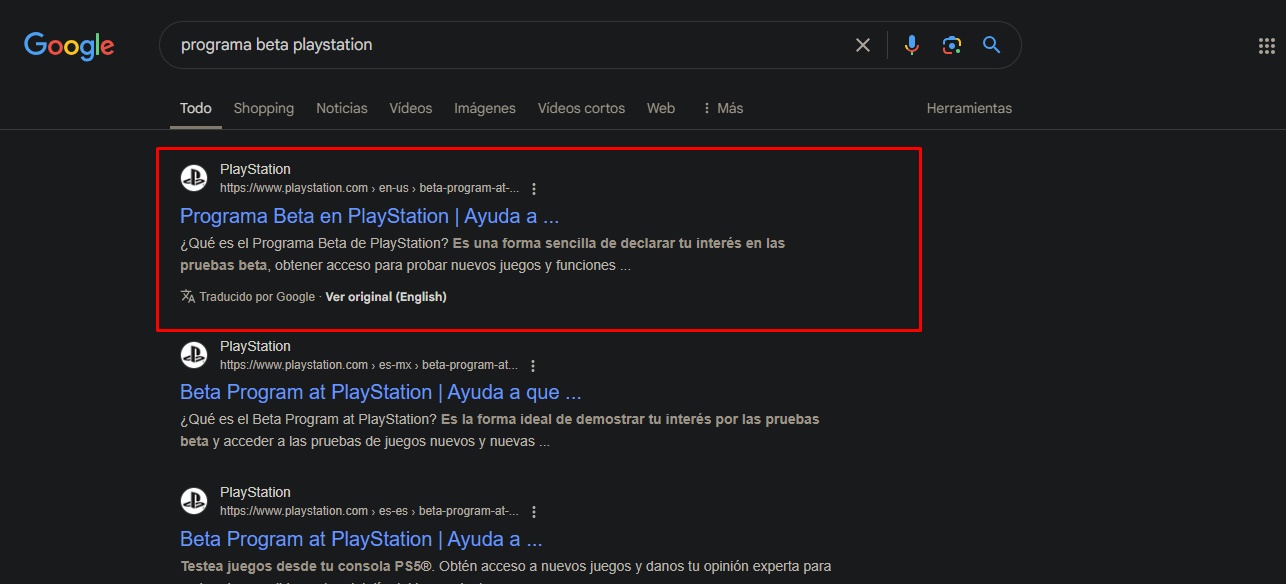Click 'PlayStation' site name above the es-es result
Screen dimensions: 1286x584
255,492
